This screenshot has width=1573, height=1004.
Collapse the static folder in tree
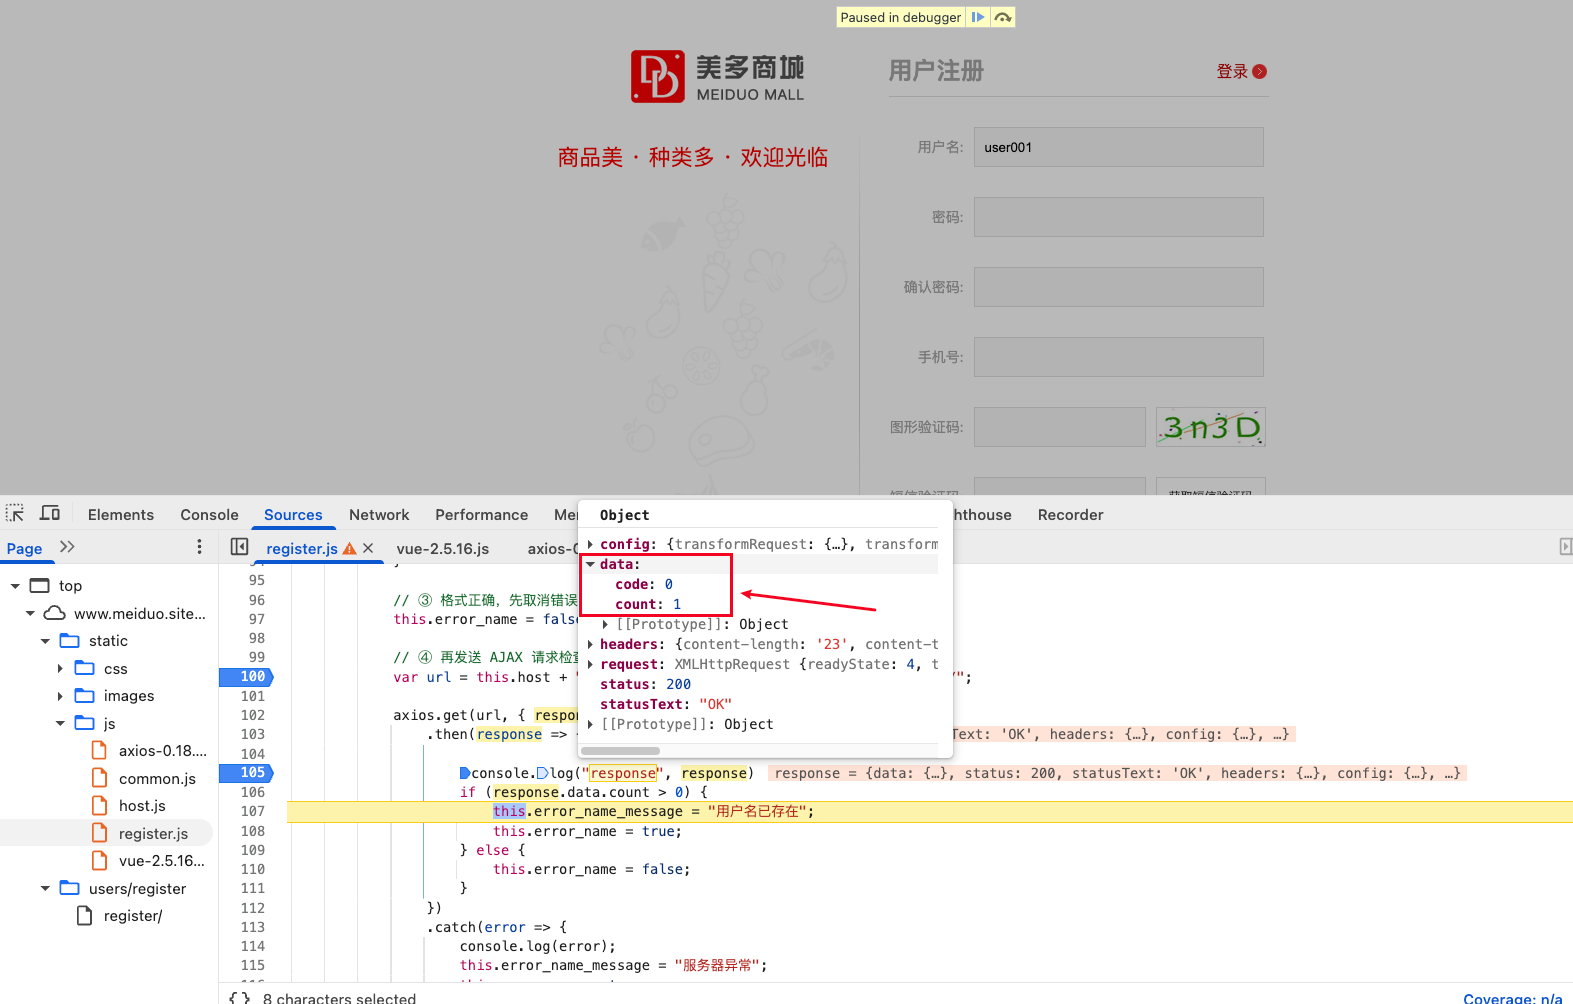(45, 641)
